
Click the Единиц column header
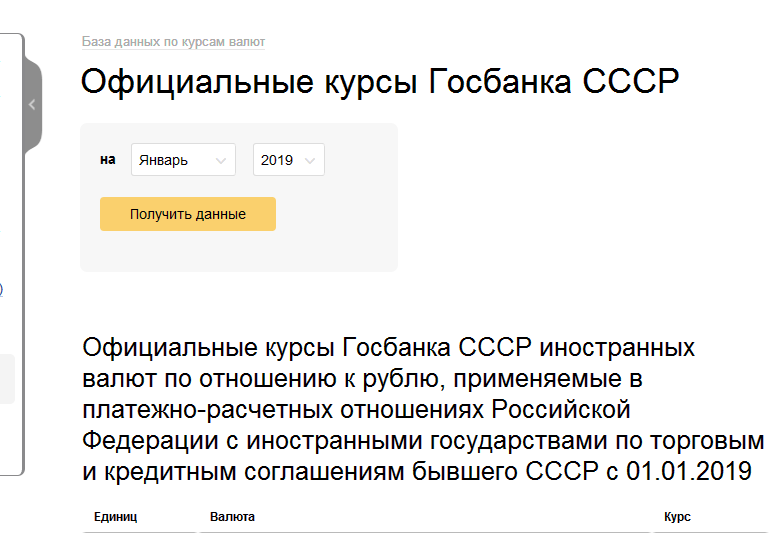pyautogui.click(x=115, y=517)
